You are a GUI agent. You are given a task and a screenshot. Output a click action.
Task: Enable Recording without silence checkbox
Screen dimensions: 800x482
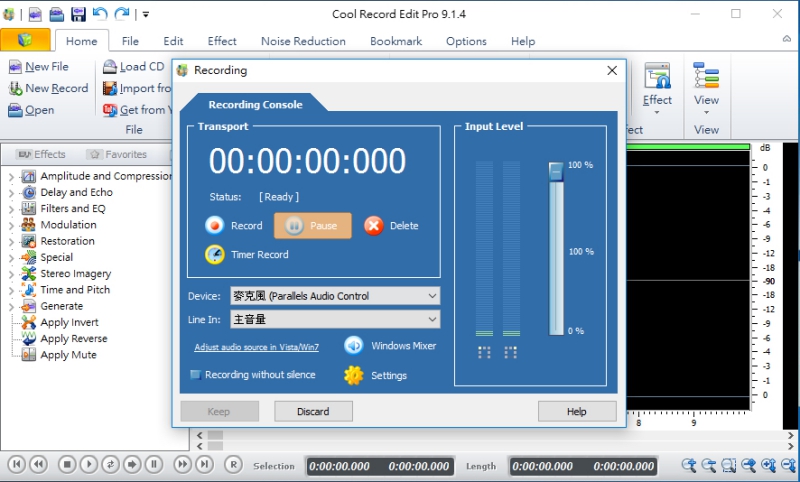pyautogui.click(x=196, y=375)
